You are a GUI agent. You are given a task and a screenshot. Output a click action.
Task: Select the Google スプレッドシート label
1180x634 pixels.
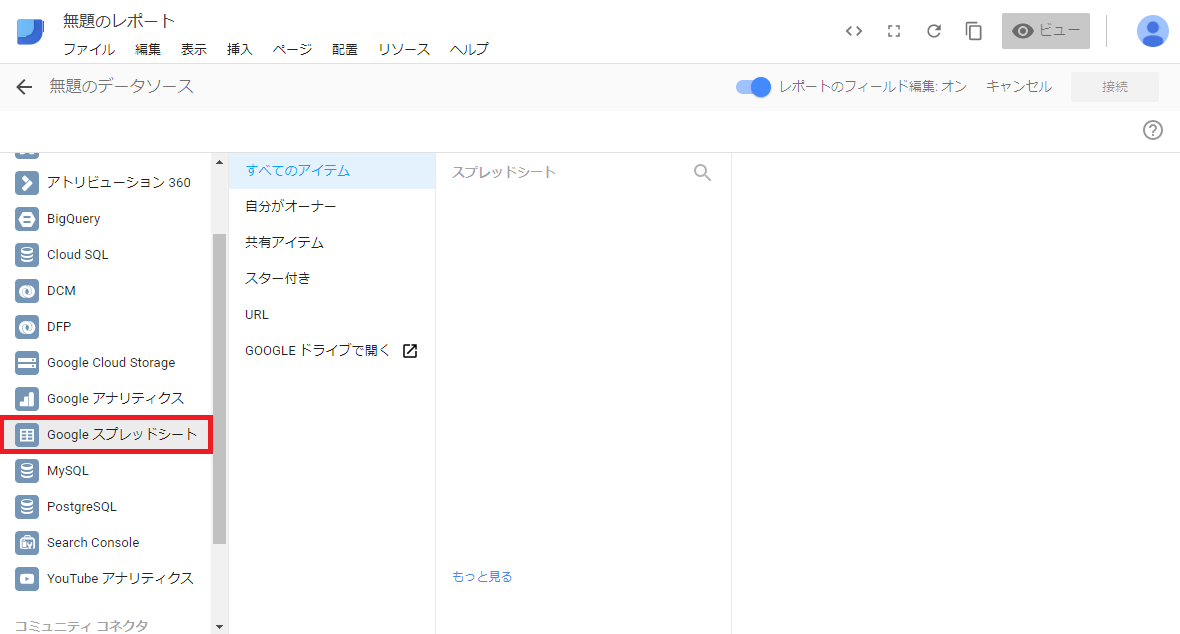click(122, 434)
